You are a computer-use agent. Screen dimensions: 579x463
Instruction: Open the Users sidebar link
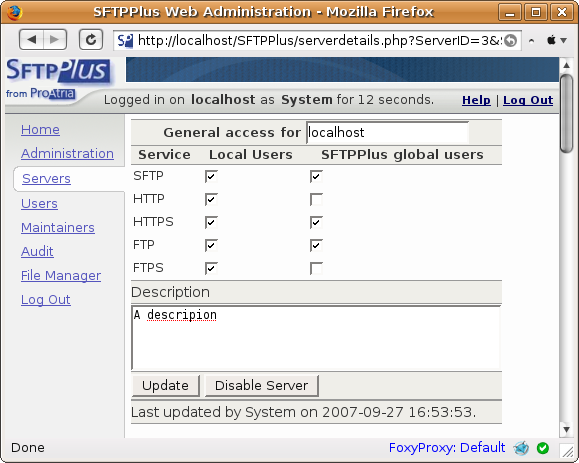pyautogui.click(x=39, y=203)
